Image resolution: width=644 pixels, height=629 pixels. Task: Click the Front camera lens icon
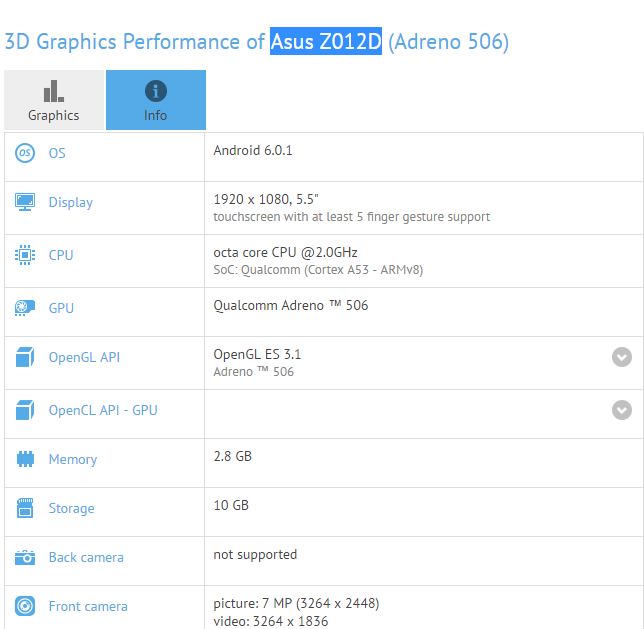point(25,606)
